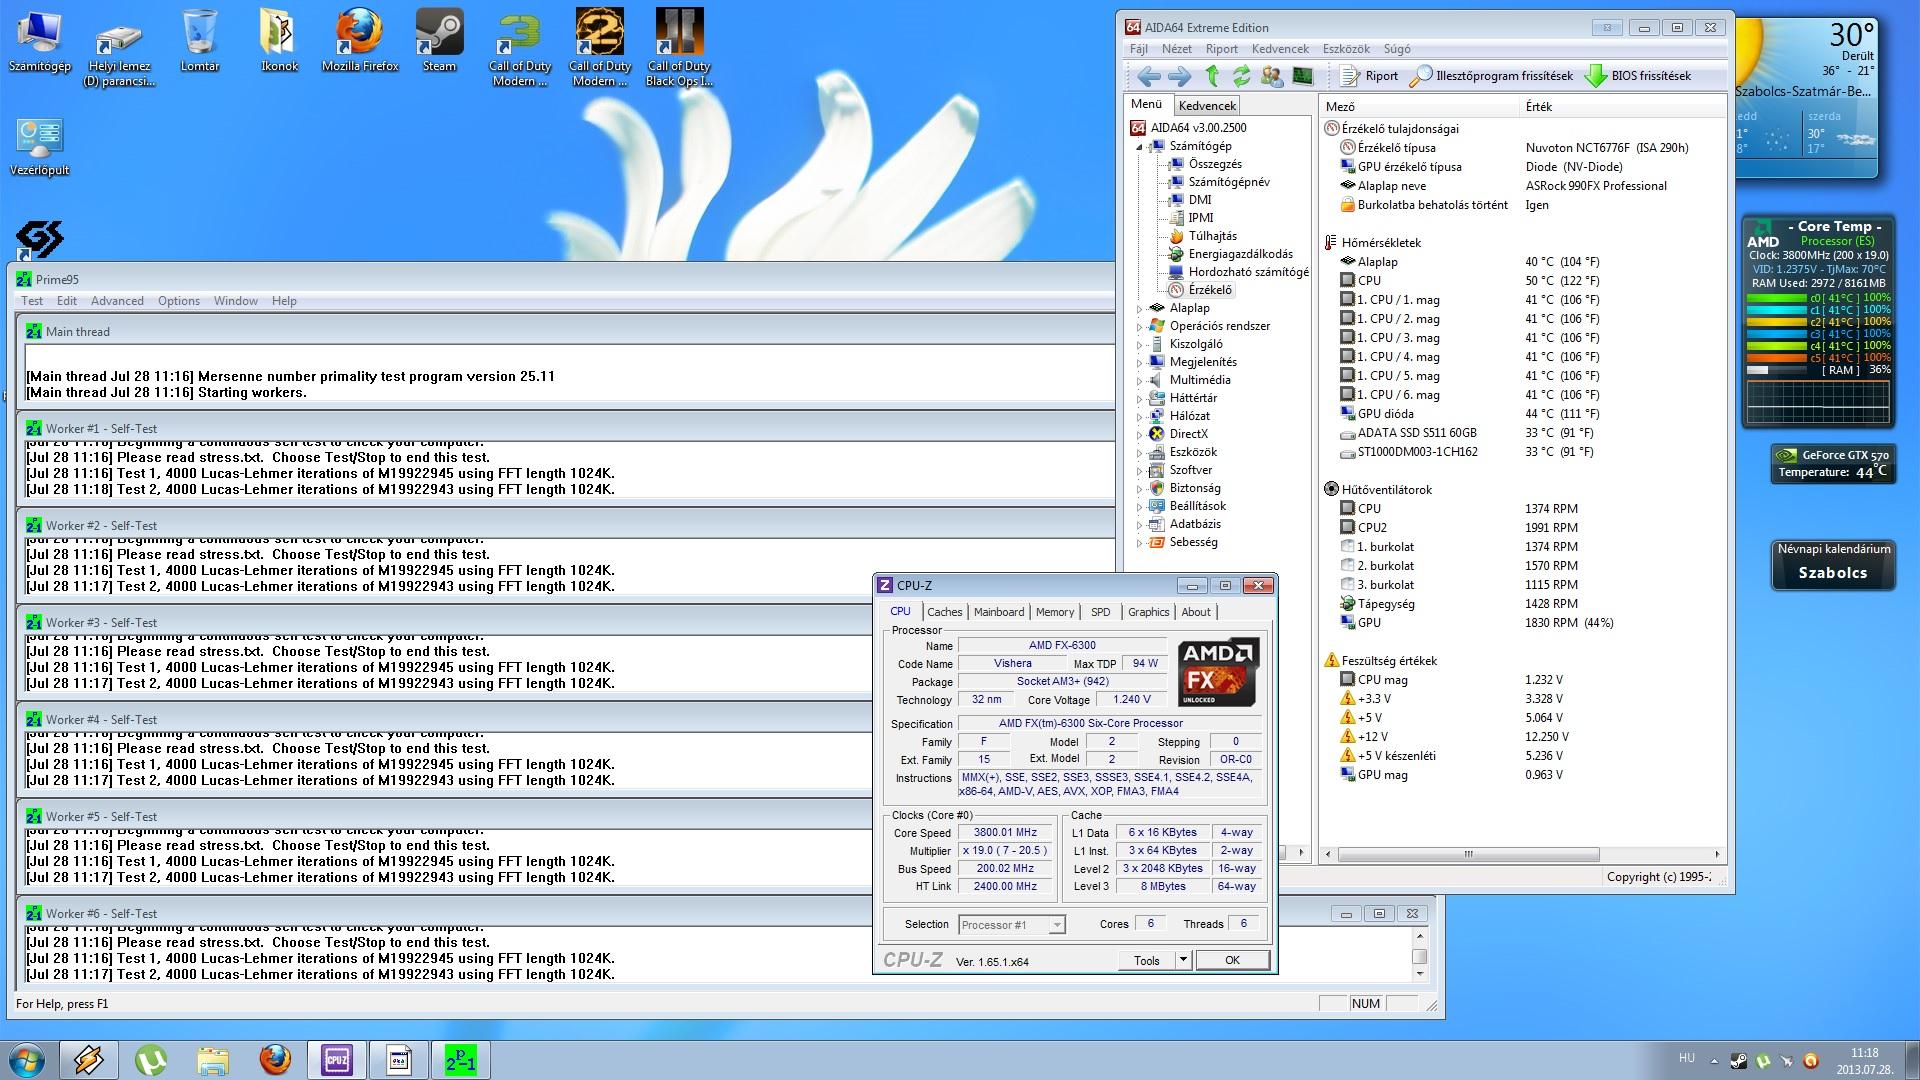
Task: Select Összegzés in the AIDA64 tree
Action: (x=1215, y=164)
